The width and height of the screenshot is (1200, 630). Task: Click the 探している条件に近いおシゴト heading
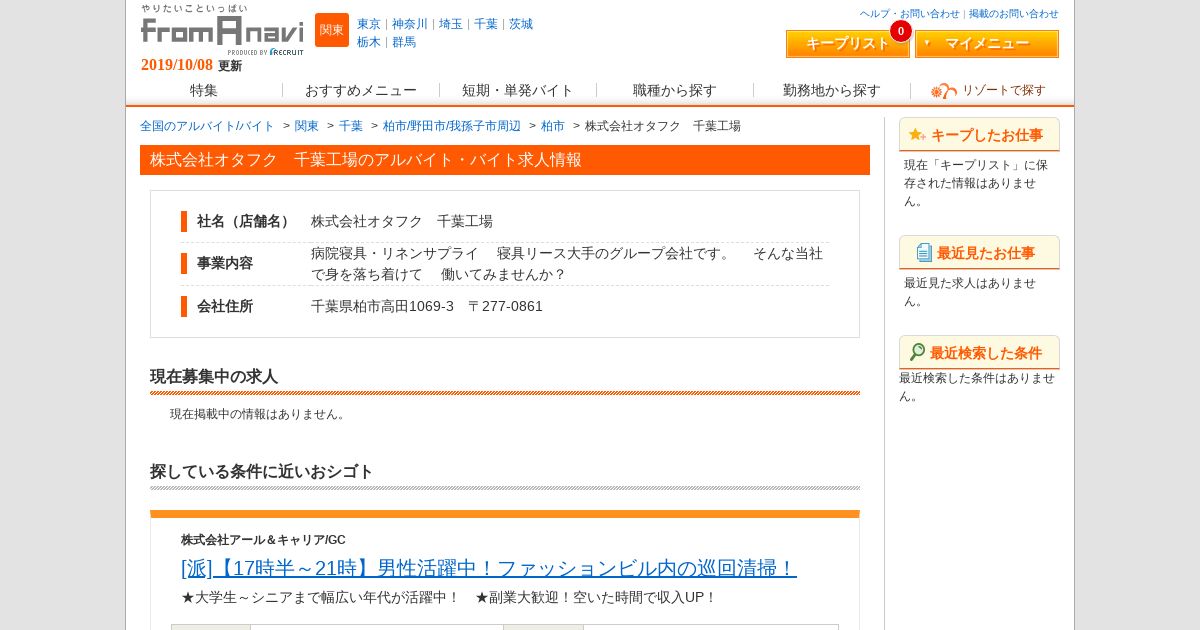tap(262, 472)
